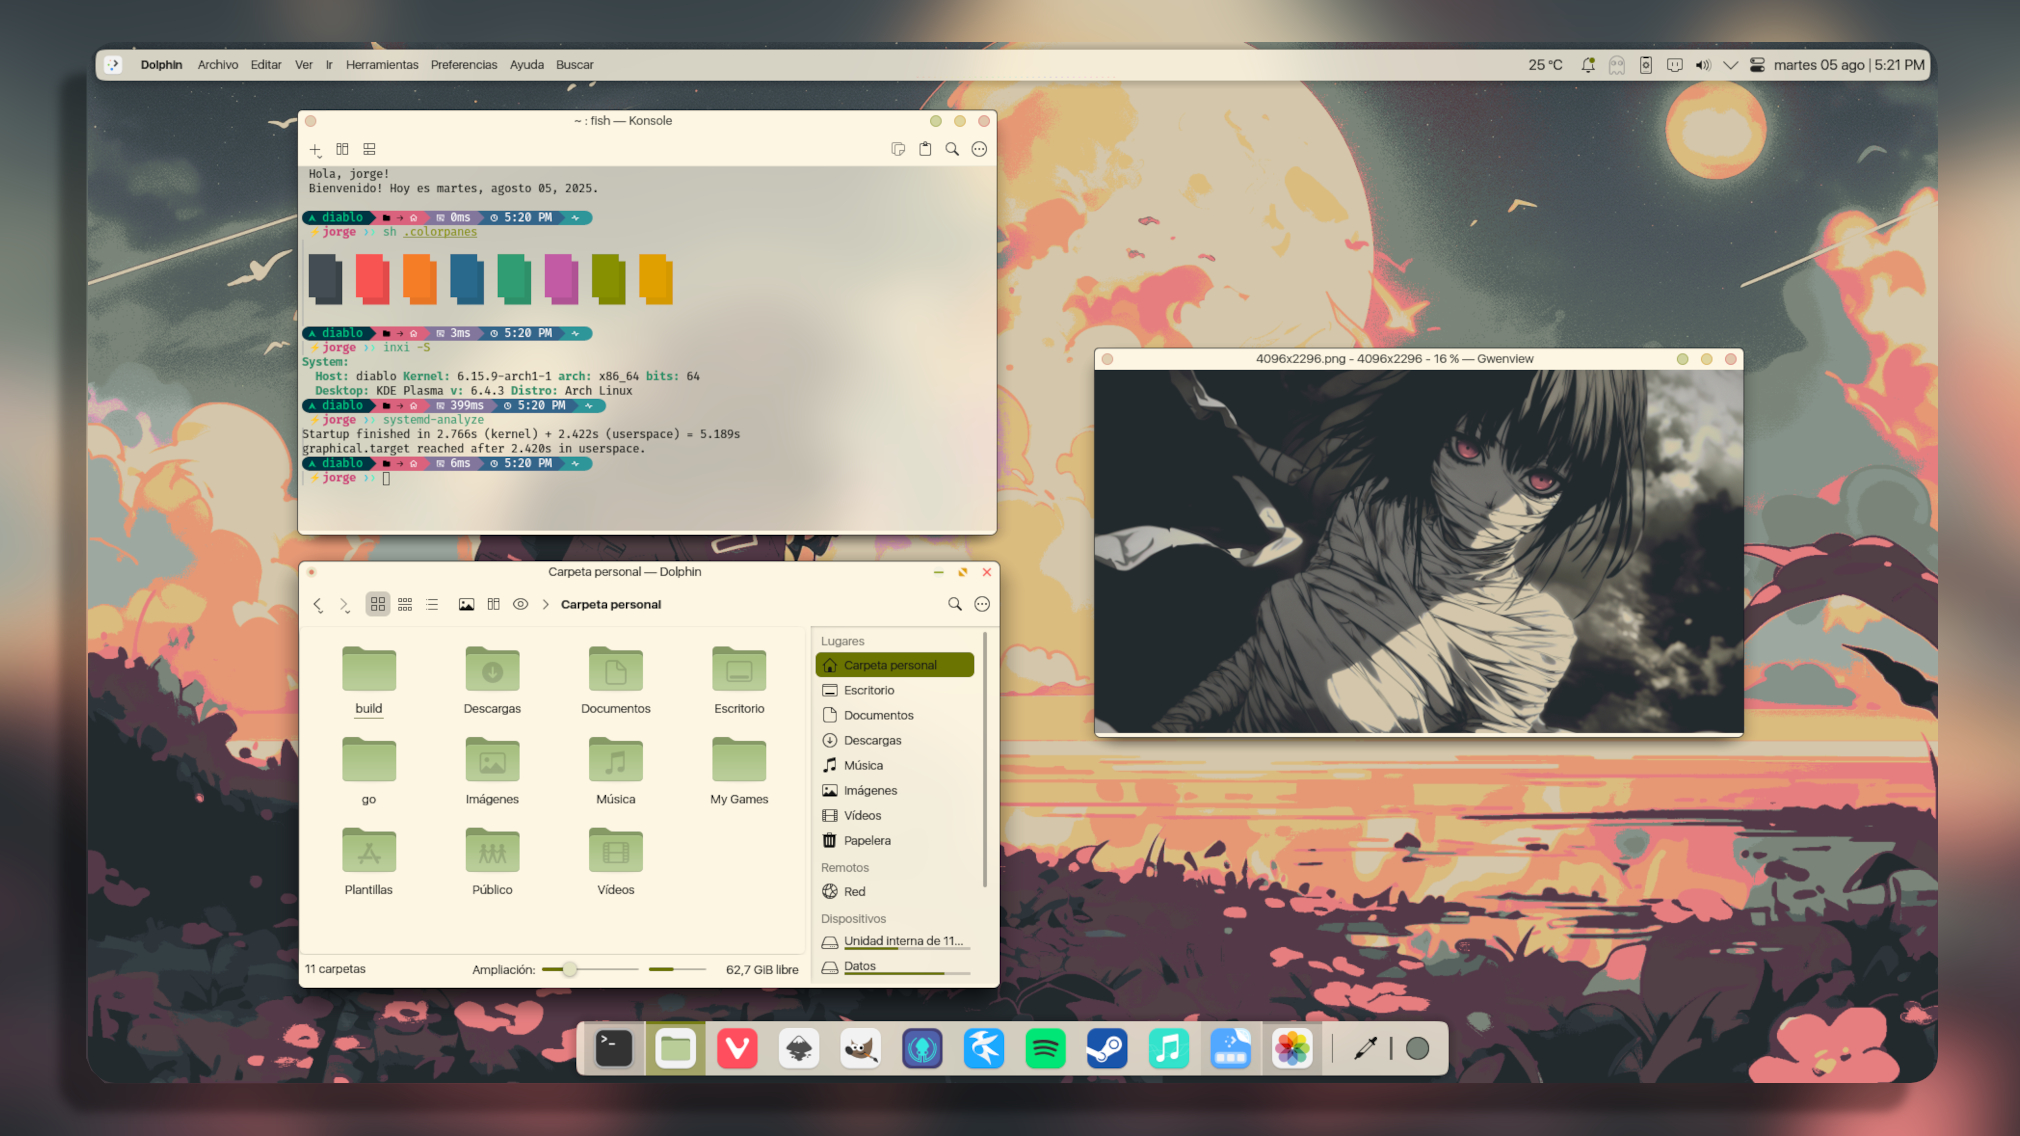
Task: Click the Dolphin sidebar vertical scrollbar
Action: [x=985, y=760]
